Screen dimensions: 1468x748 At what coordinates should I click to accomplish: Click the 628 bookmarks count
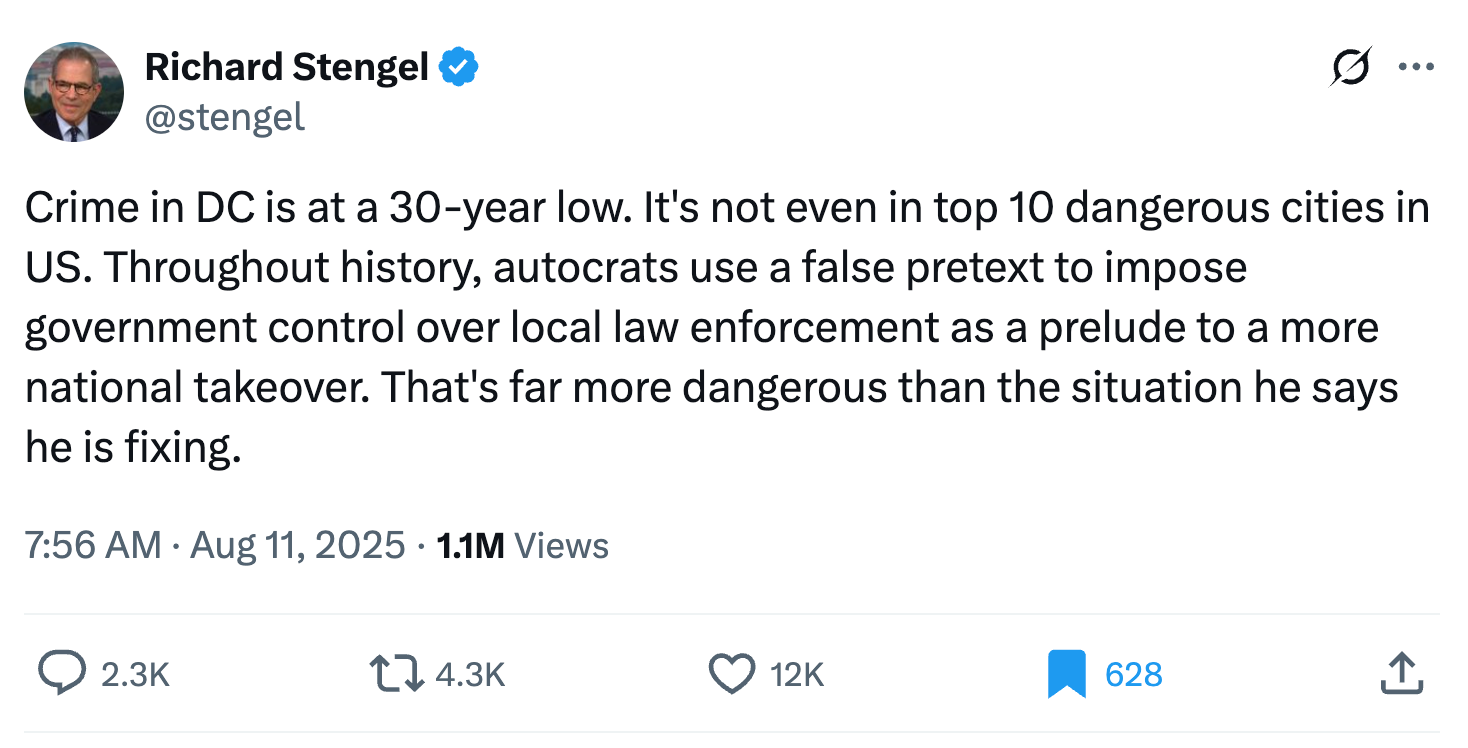[x=1133, y=675]
